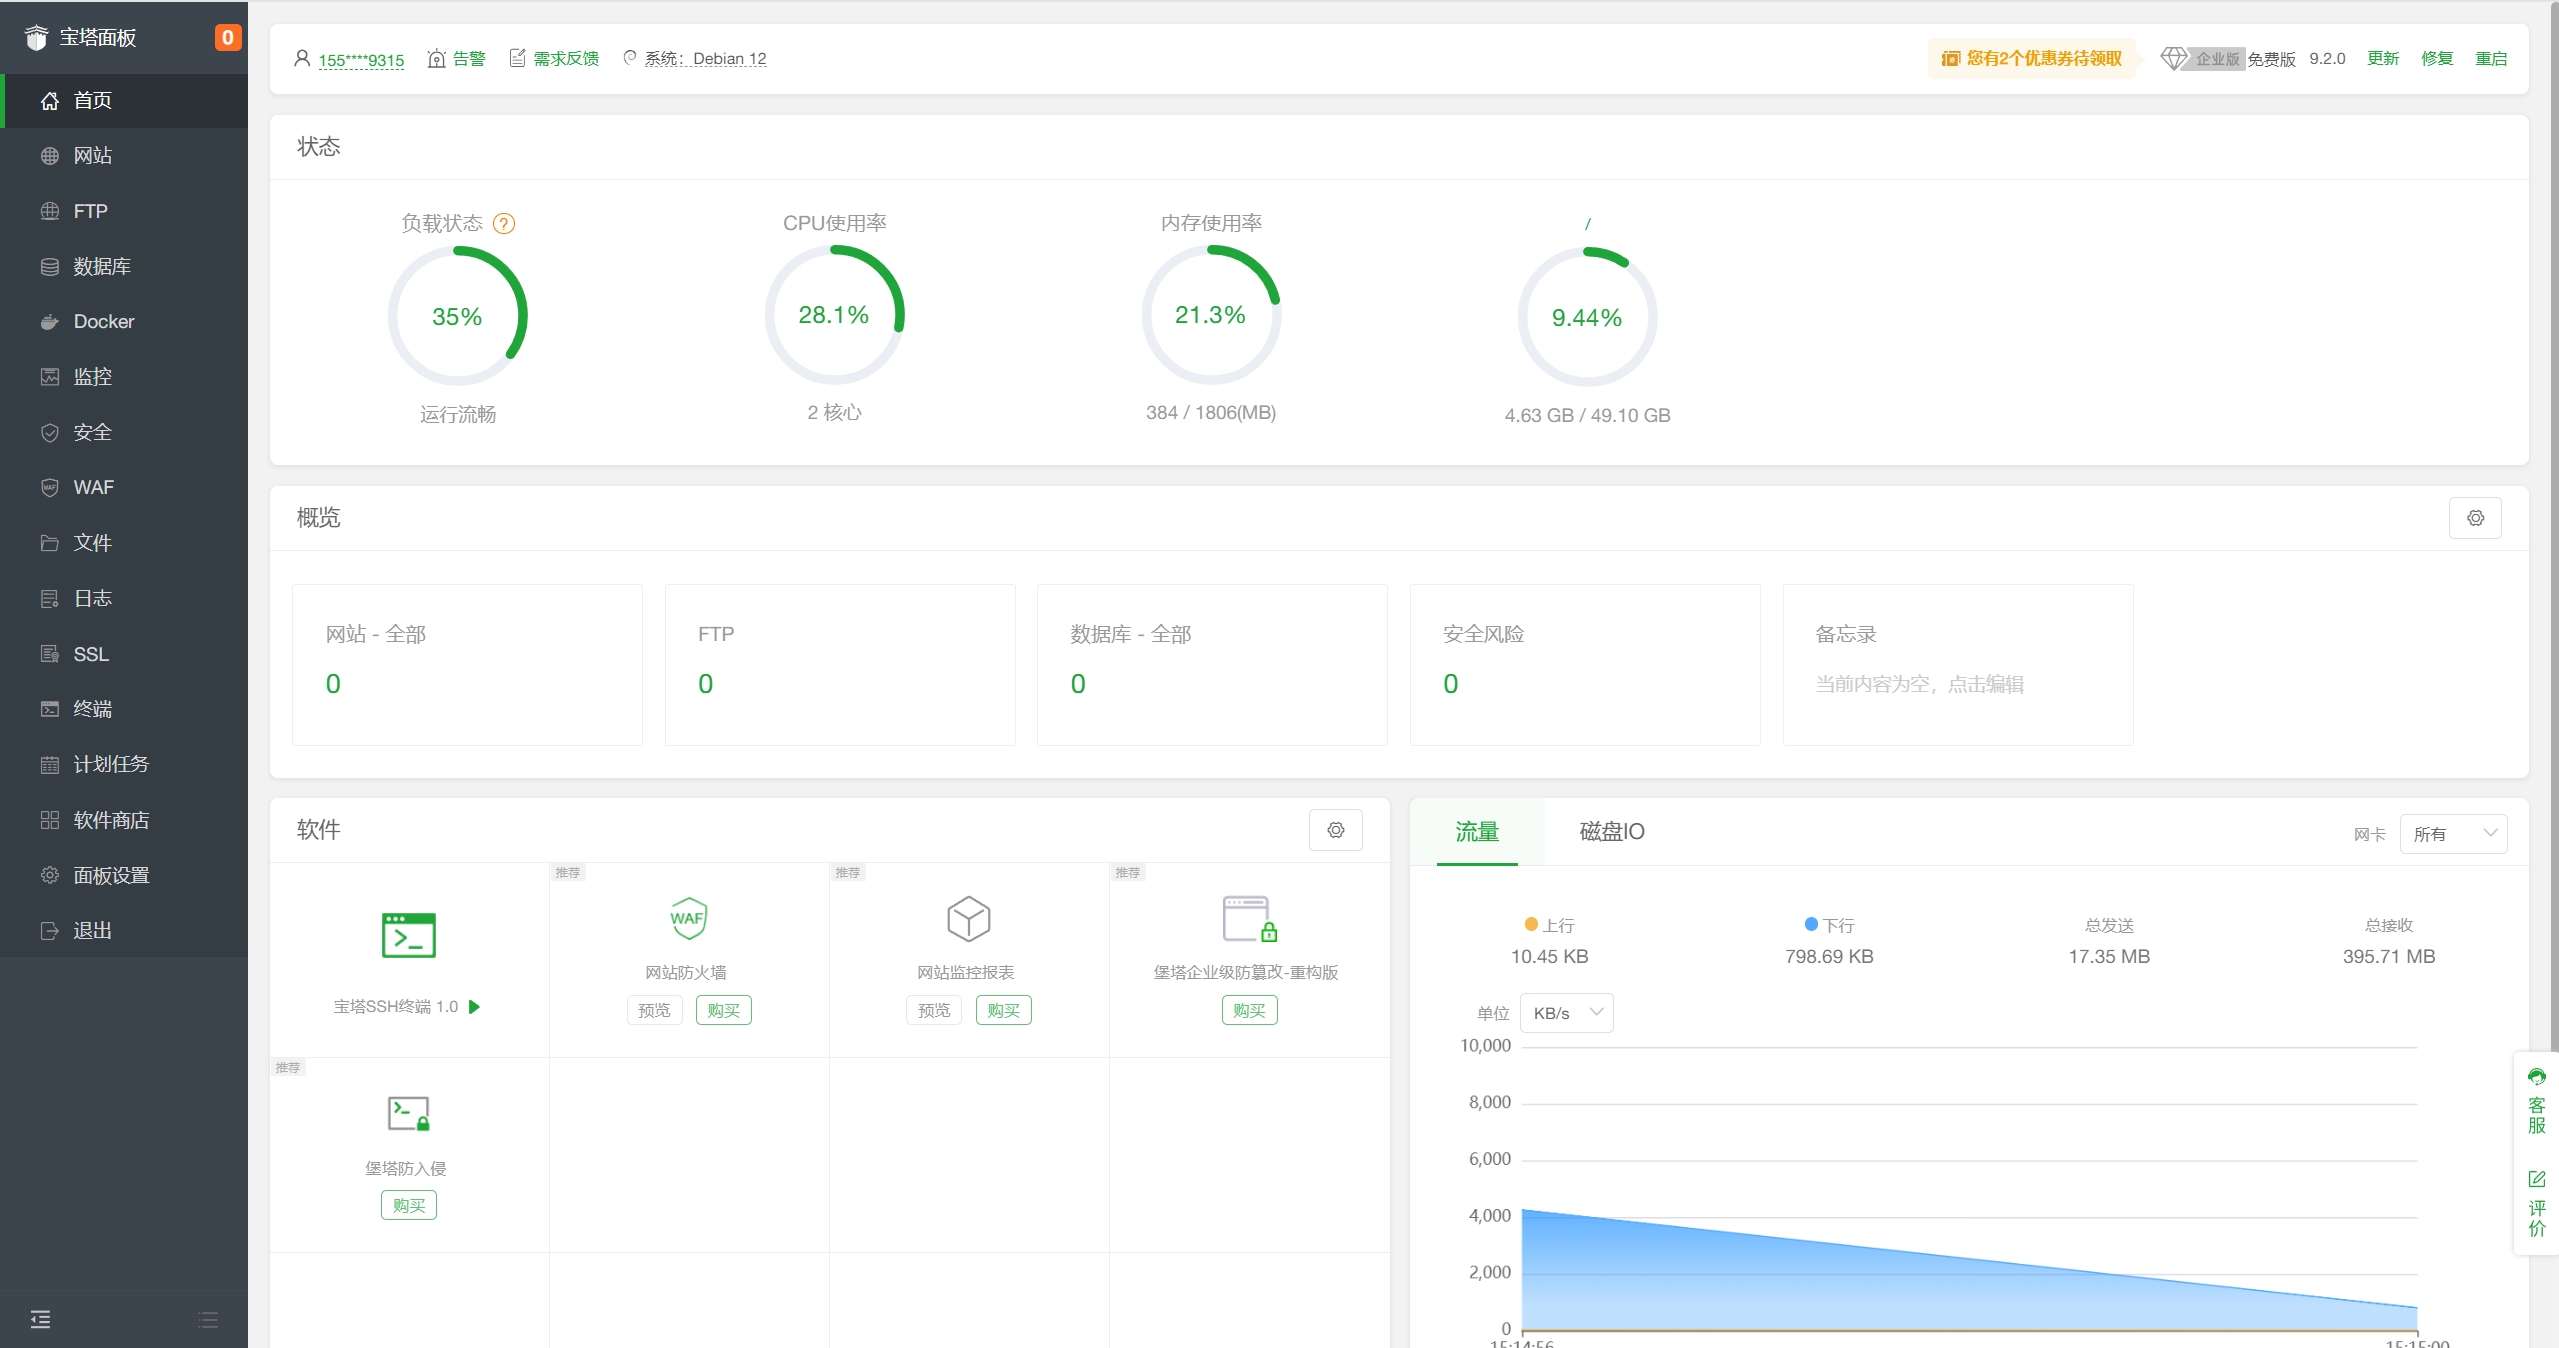The image size is (2559, 1348).
Task: Click the 日志 log icon in sidebar
Action: tap(50, 598)
